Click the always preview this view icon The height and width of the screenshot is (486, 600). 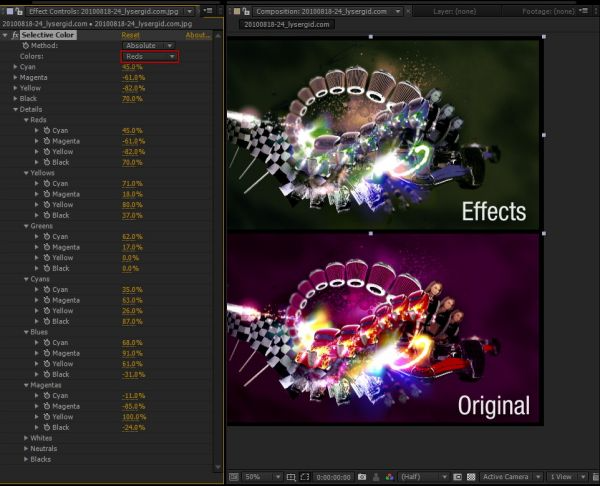click(x=233, y=477)
